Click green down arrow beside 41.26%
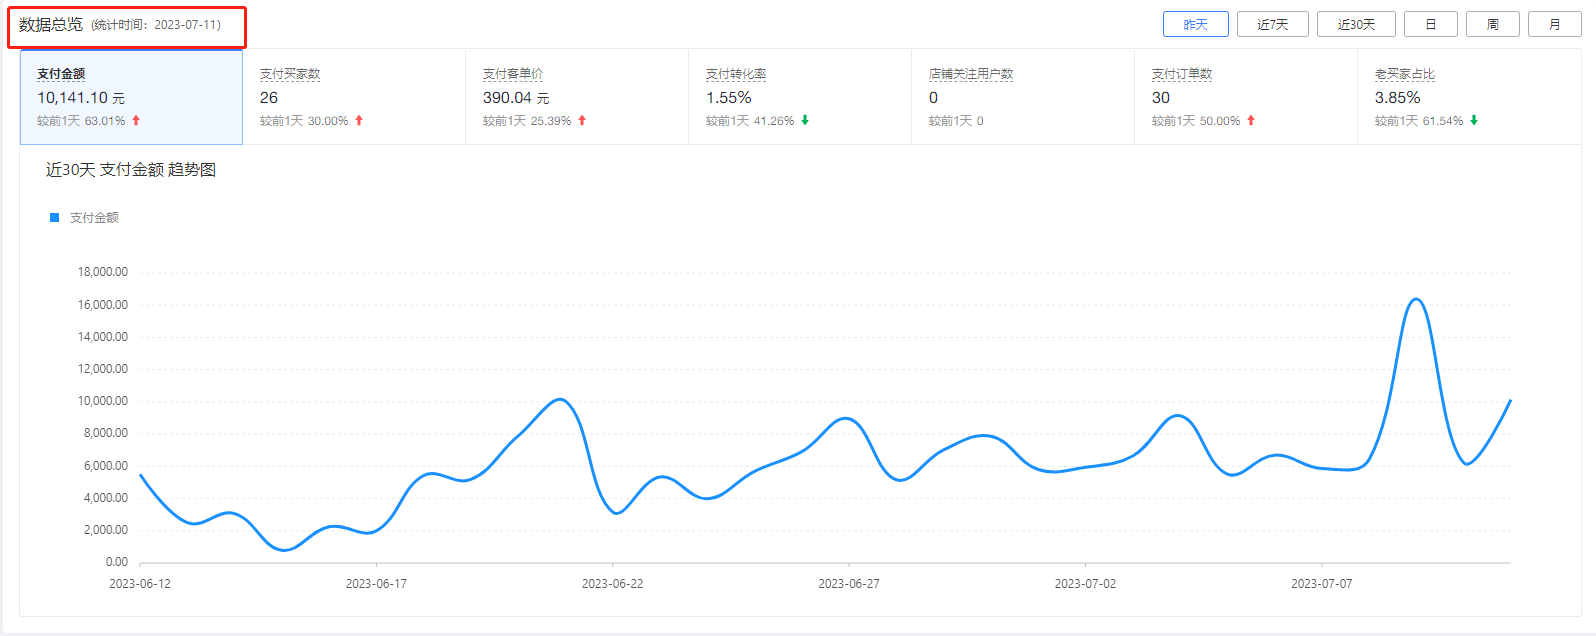Image resolution: width=1596 pixels, height=636 pixels. [x=805, y=121]
